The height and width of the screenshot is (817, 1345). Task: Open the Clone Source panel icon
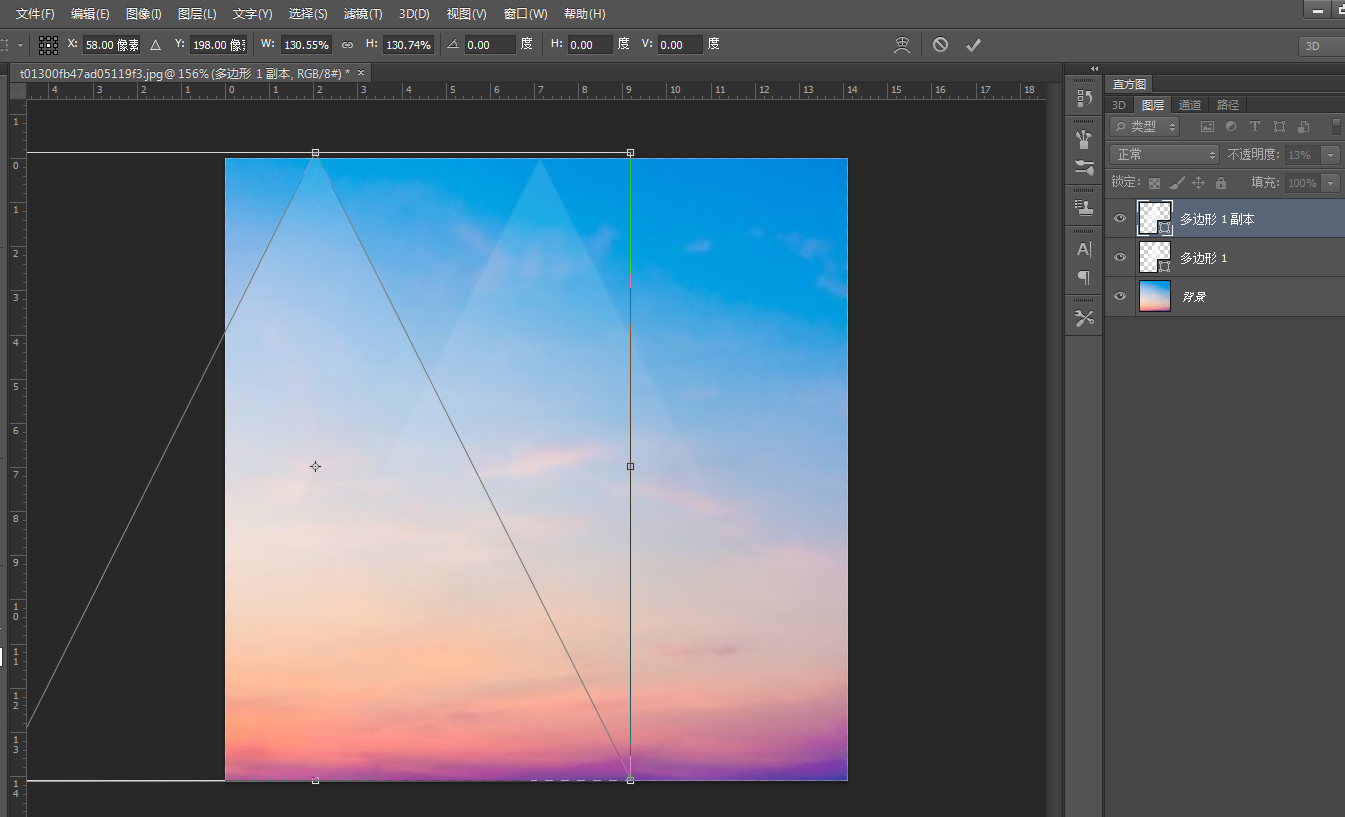coord(1084,207)
